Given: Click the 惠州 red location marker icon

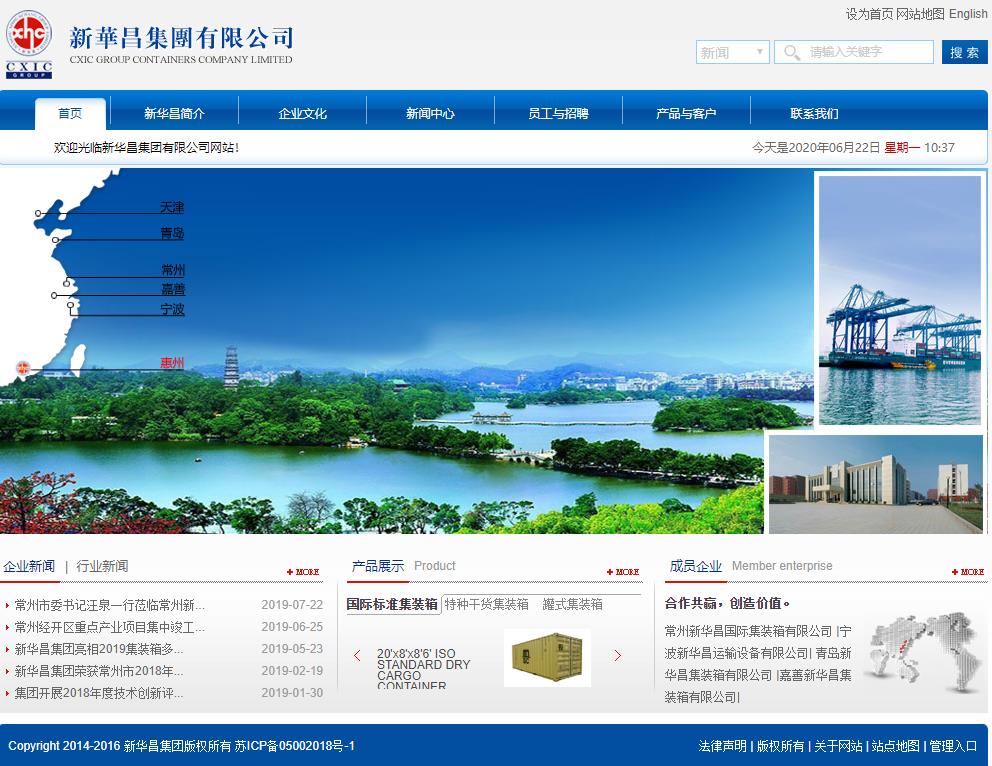Looking at the screenshot, I should click(x=23, y=367).
